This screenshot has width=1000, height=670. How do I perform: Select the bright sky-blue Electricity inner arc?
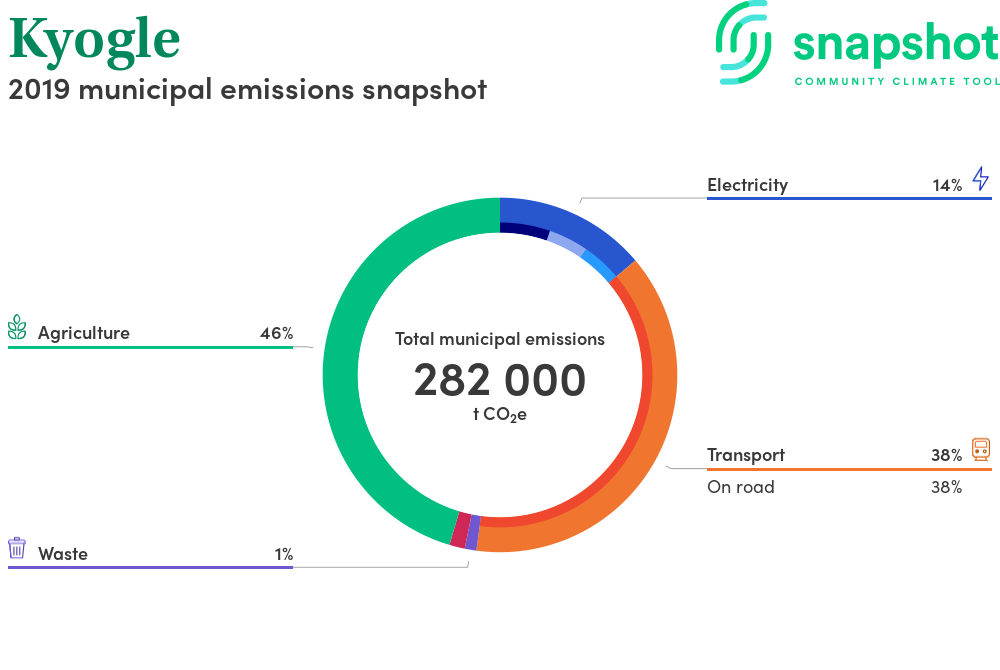click(x=598, y=265)
